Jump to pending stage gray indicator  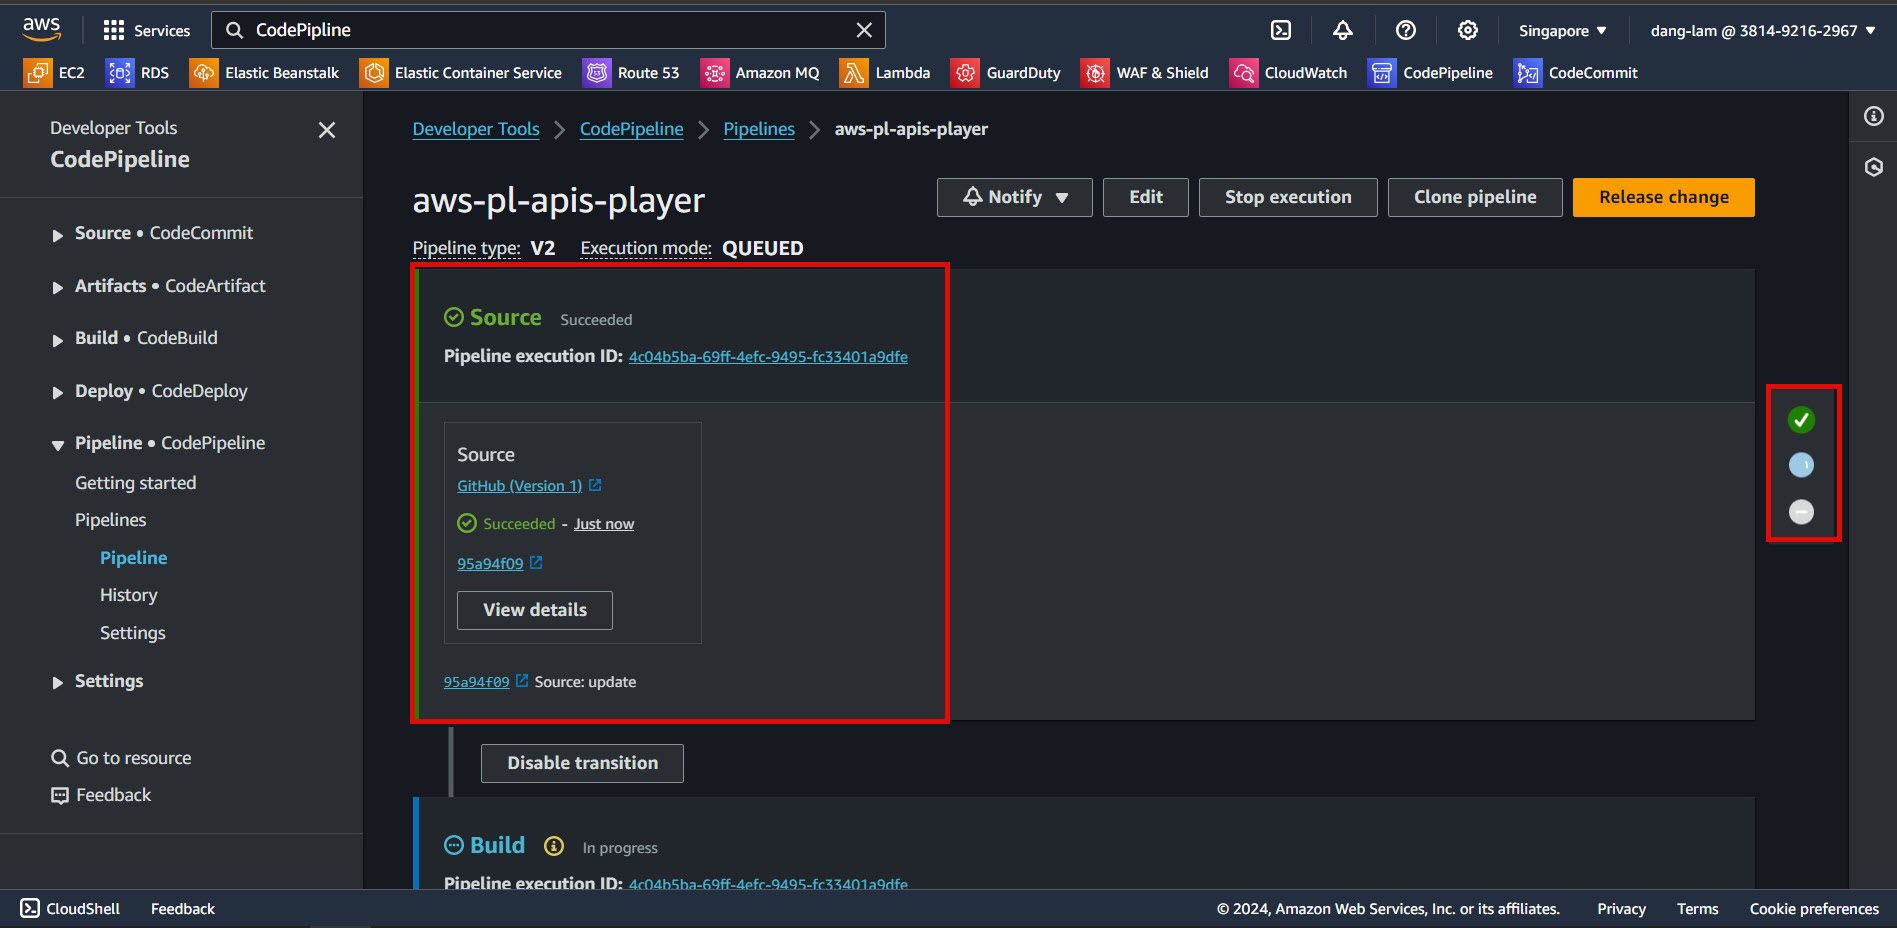coord(1801,512)
